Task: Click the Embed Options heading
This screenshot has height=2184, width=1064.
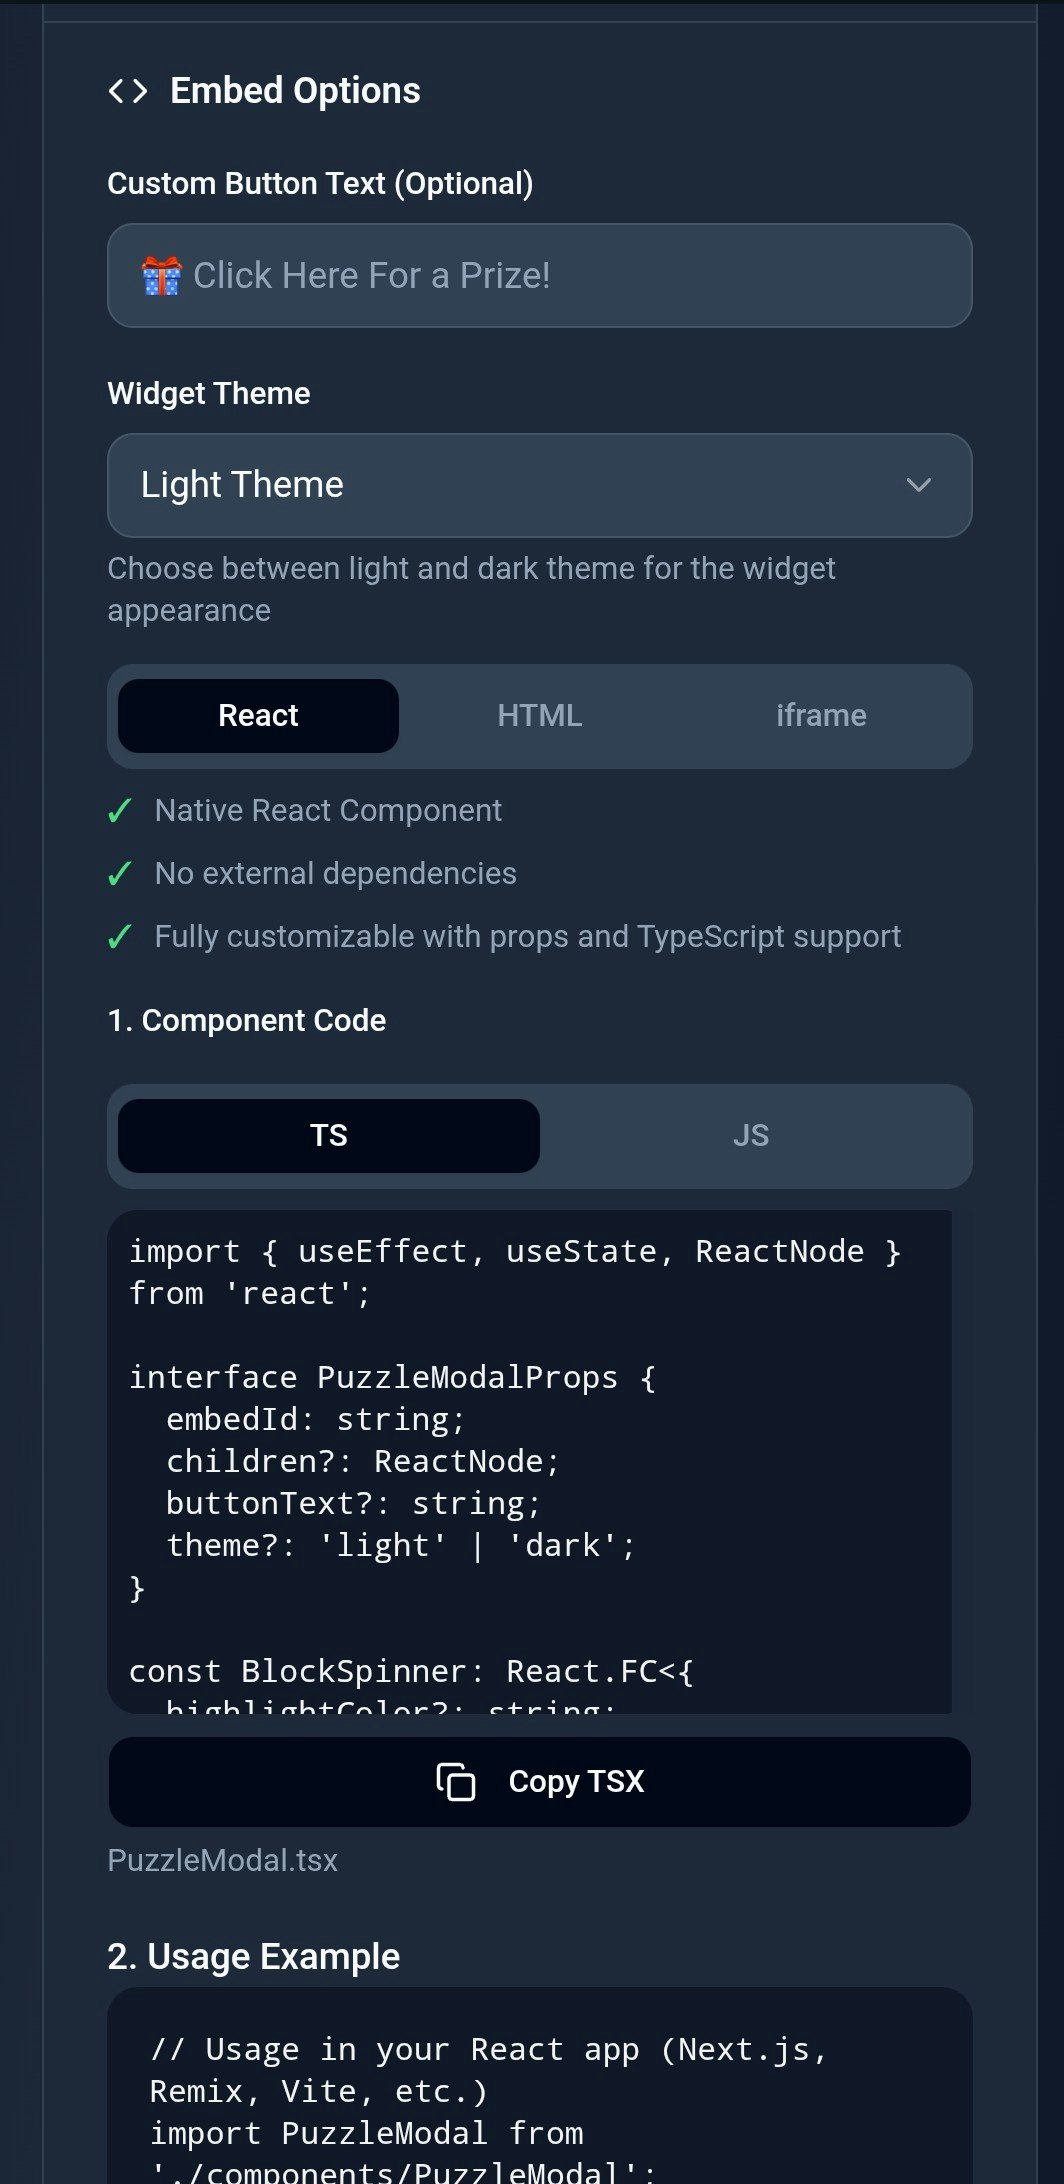Action: (x=295, y=91)
